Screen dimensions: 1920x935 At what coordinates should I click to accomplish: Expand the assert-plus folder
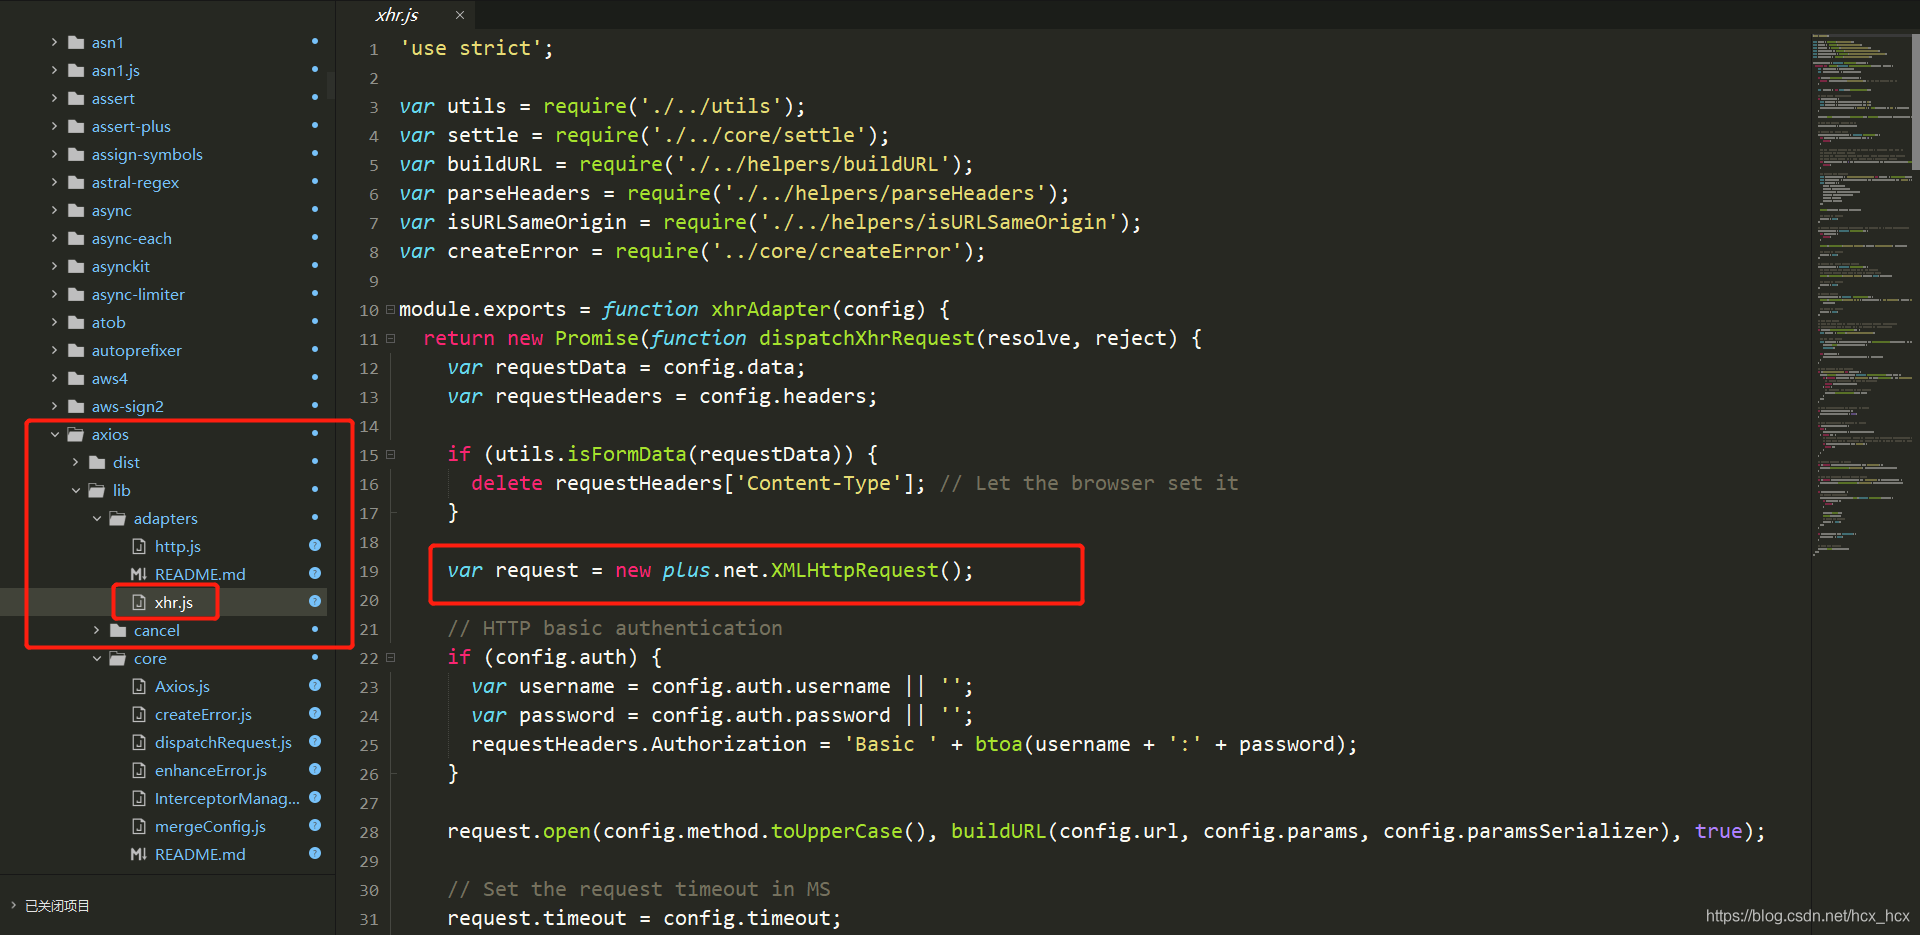[x=54, y=126]
